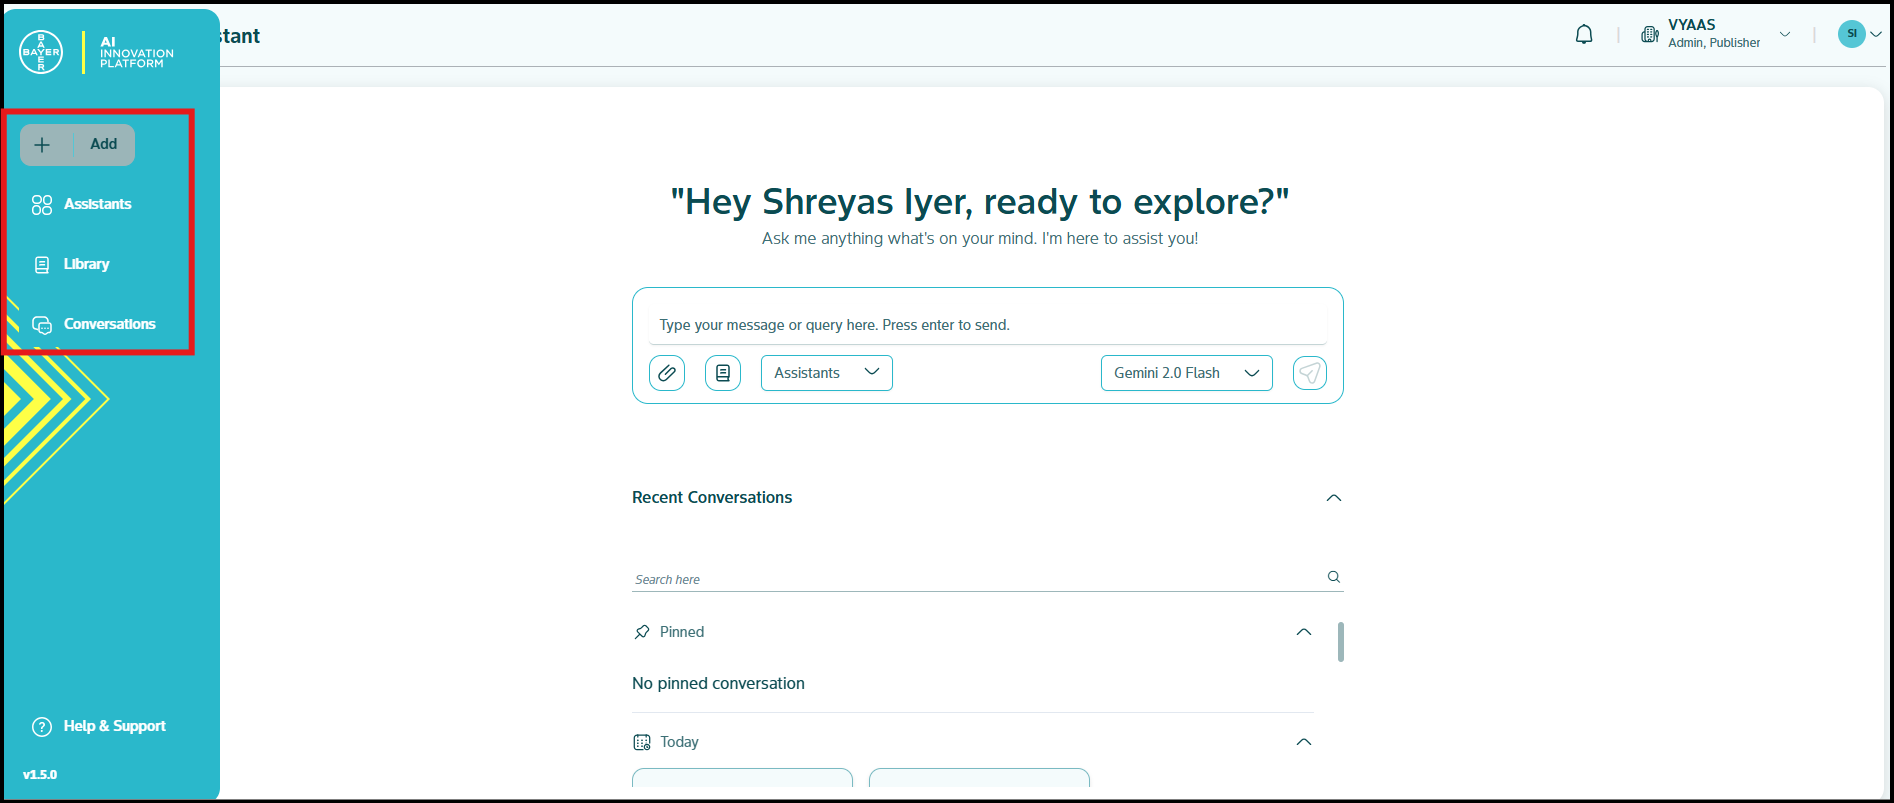Viewport: 1894px width, 803px height.
Task: Collapse the Pinned conversations section
Action: point(1303,632)
